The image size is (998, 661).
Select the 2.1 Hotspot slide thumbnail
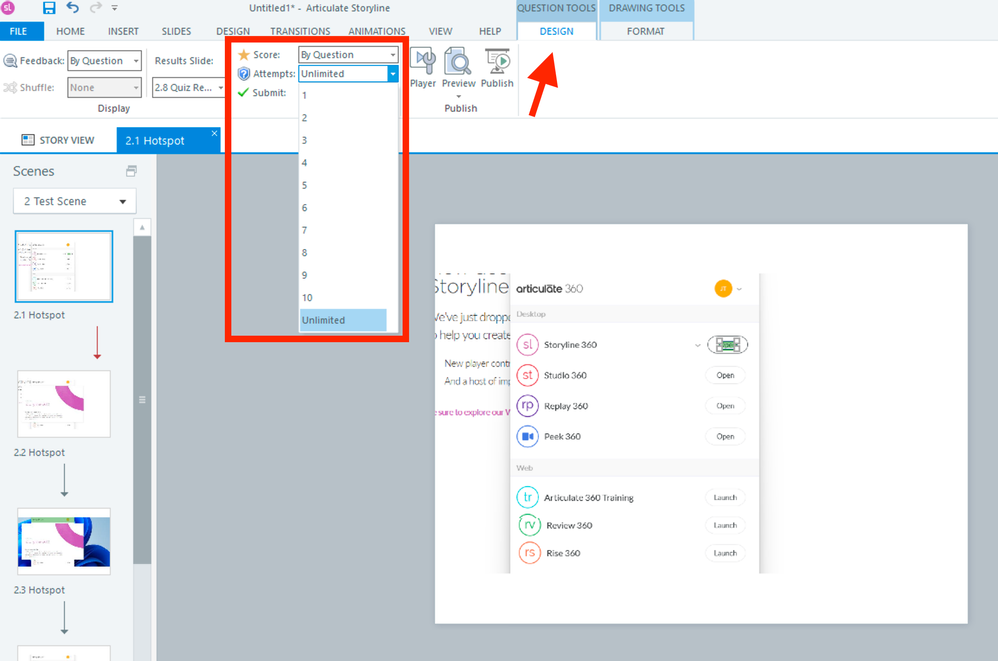pos(64,266)
